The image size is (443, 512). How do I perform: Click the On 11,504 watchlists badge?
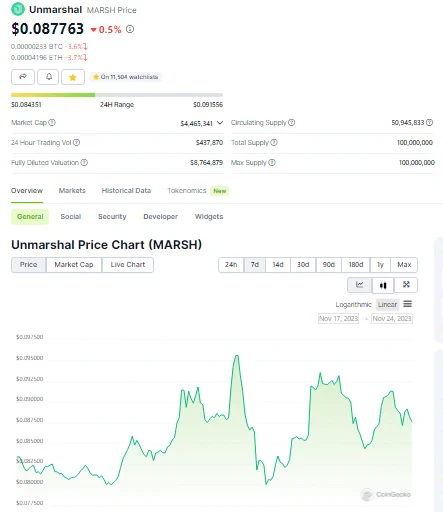tap(126, 77)
